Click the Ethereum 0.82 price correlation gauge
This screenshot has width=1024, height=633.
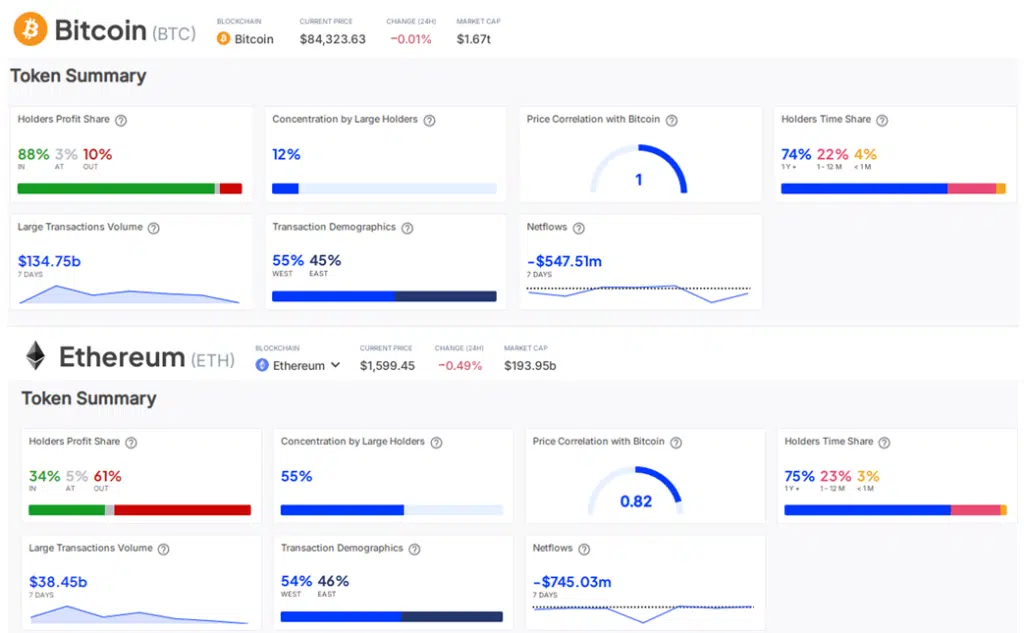636,488
